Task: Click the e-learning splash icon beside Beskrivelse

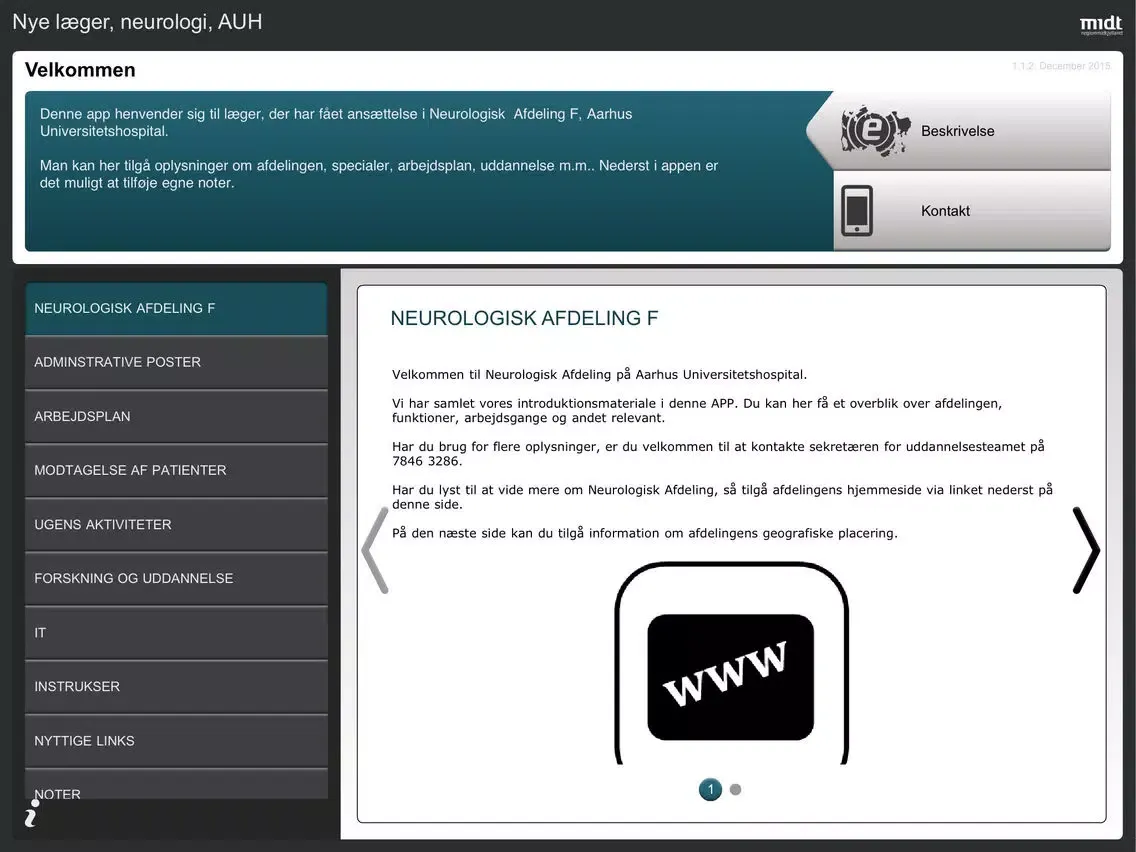Action: click(x=874, y=131)
